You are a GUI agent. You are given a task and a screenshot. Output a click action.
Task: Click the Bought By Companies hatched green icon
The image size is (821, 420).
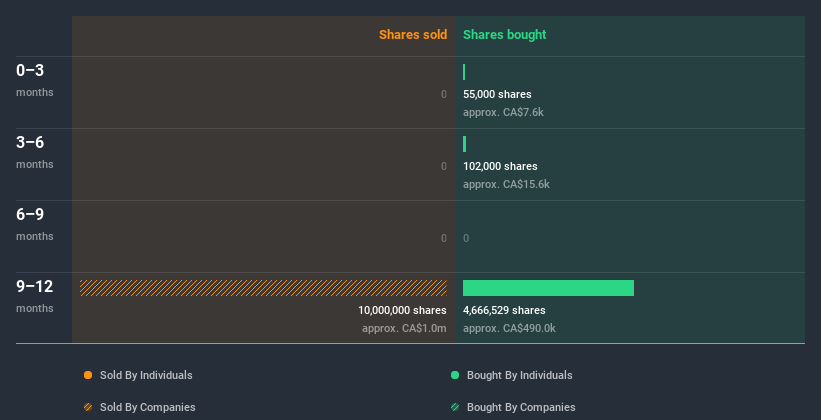click(x=455, y=407)
